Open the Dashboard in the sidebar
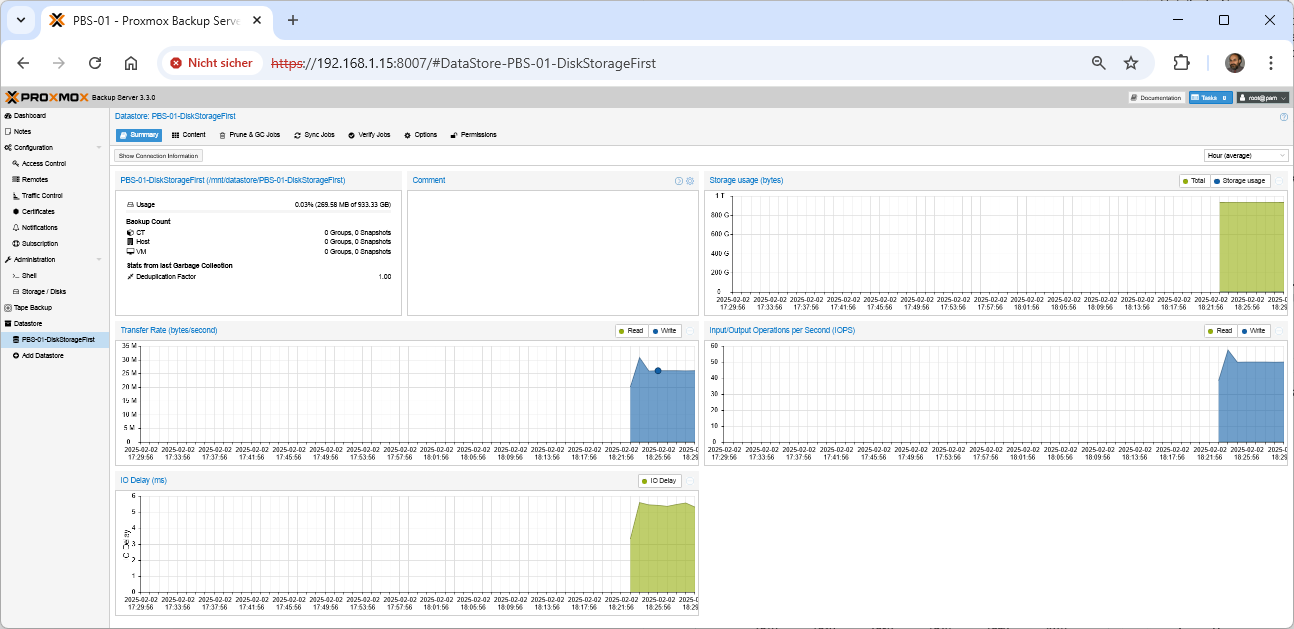 [29, 116]
